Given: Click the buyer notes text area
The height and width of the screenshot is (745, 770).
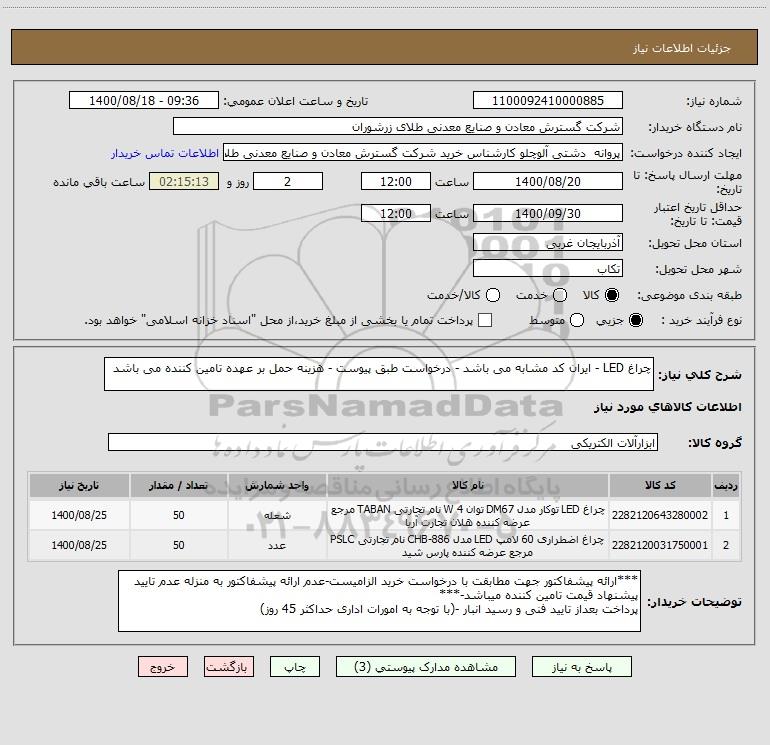Looking at the screenshot, I should point(379,601).
